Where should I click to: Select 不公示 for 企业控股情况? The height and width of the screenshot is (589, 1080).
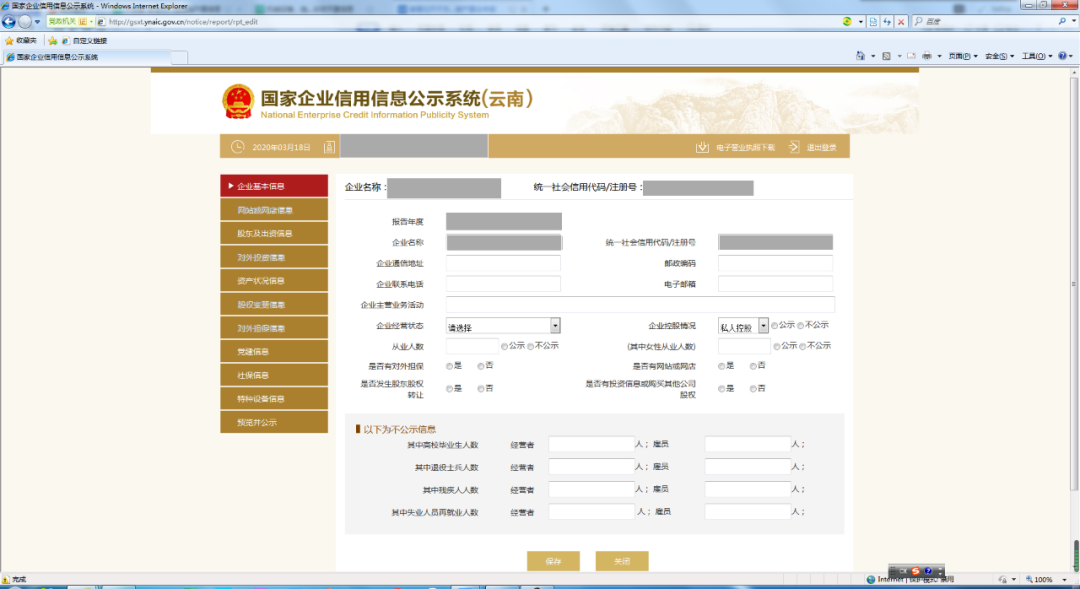[x=800, y=325]
